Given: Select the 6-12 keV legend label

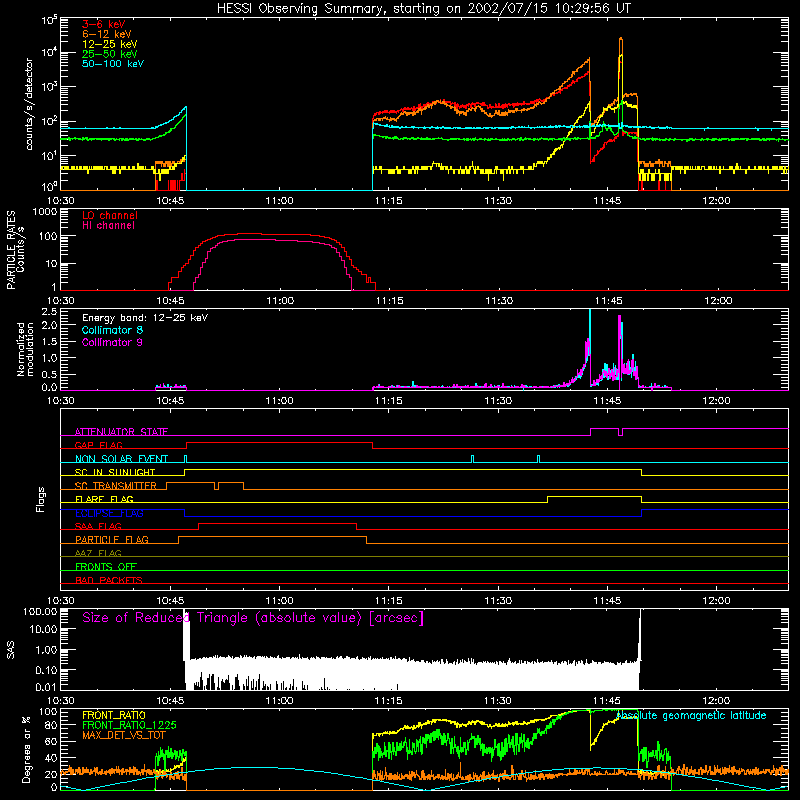Looking at the screenshot, I should (107, 34).
